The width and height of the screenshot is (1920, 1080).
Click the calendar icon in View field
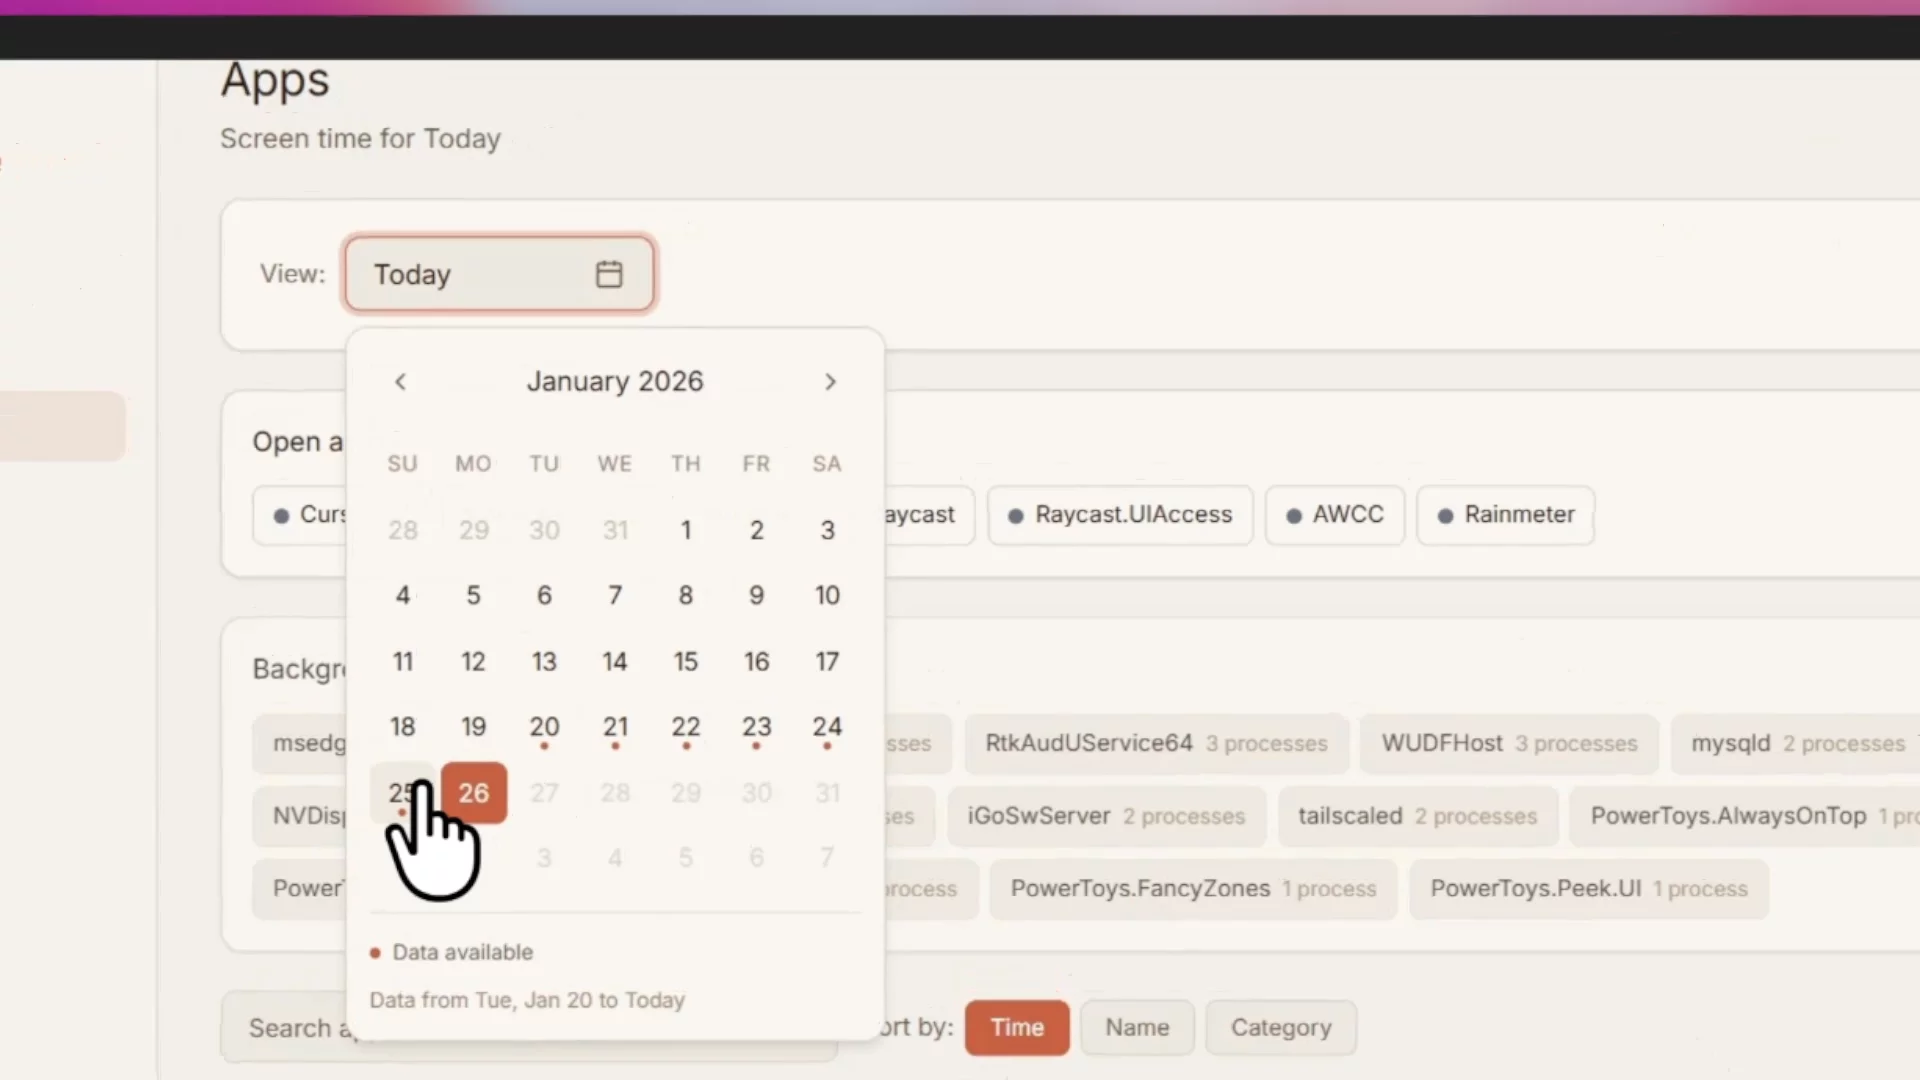609,274
